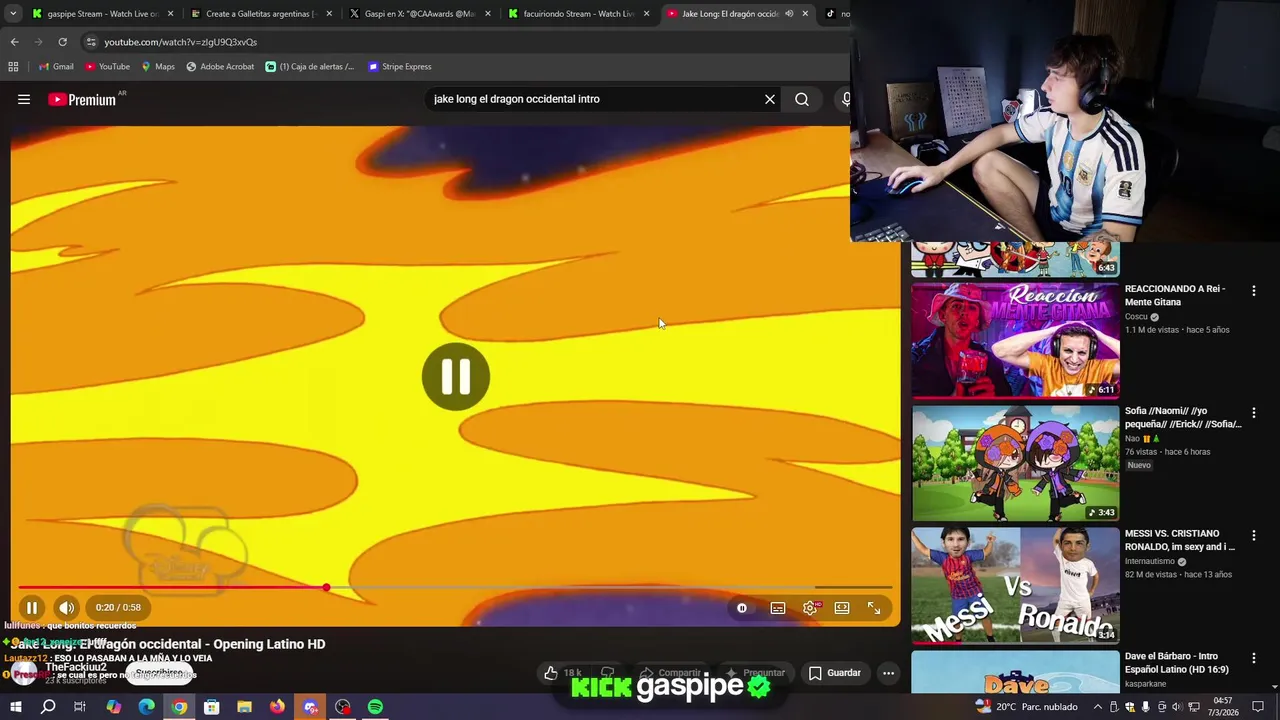Switch to theater mode view
This screenshot has height=720, width=1280.
click(x=842, y=608)
